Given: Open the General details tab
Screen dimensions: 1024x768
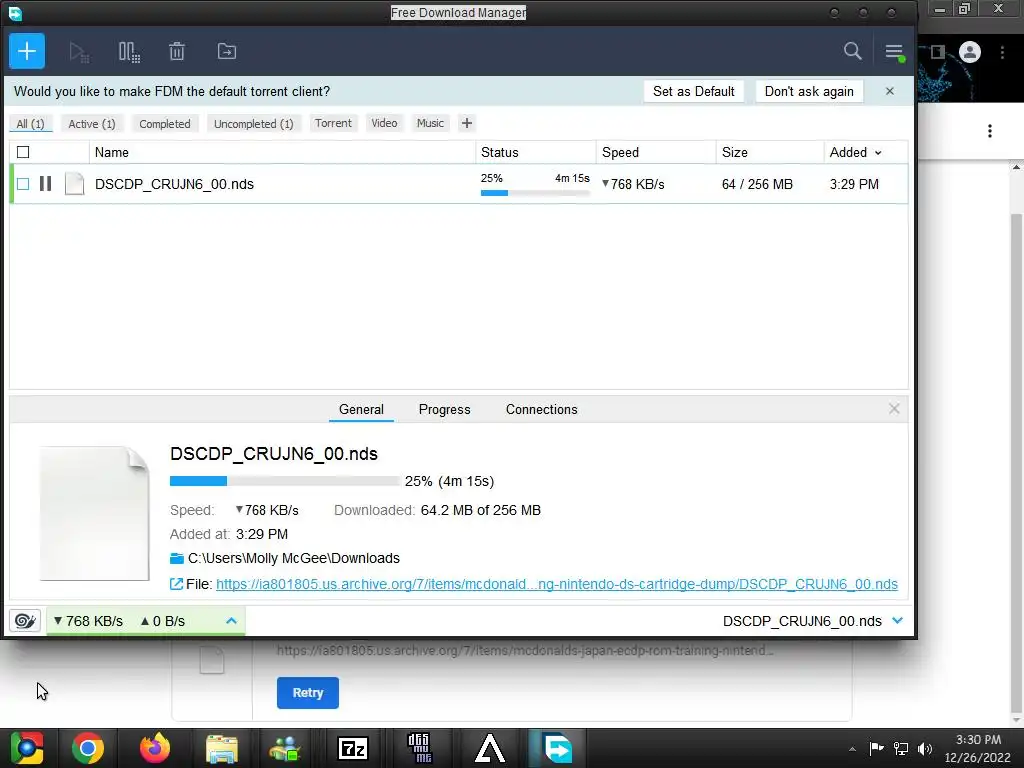Looking at the screenshot, I should coord(361,409).
